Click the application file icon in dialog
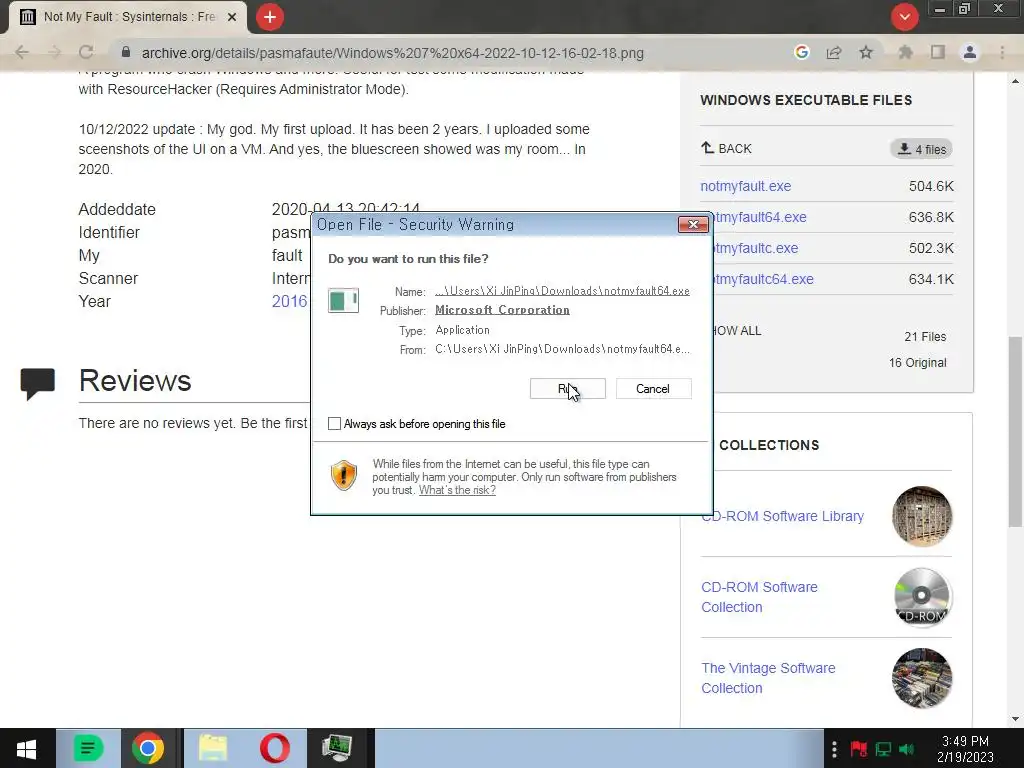 [344, 300]
